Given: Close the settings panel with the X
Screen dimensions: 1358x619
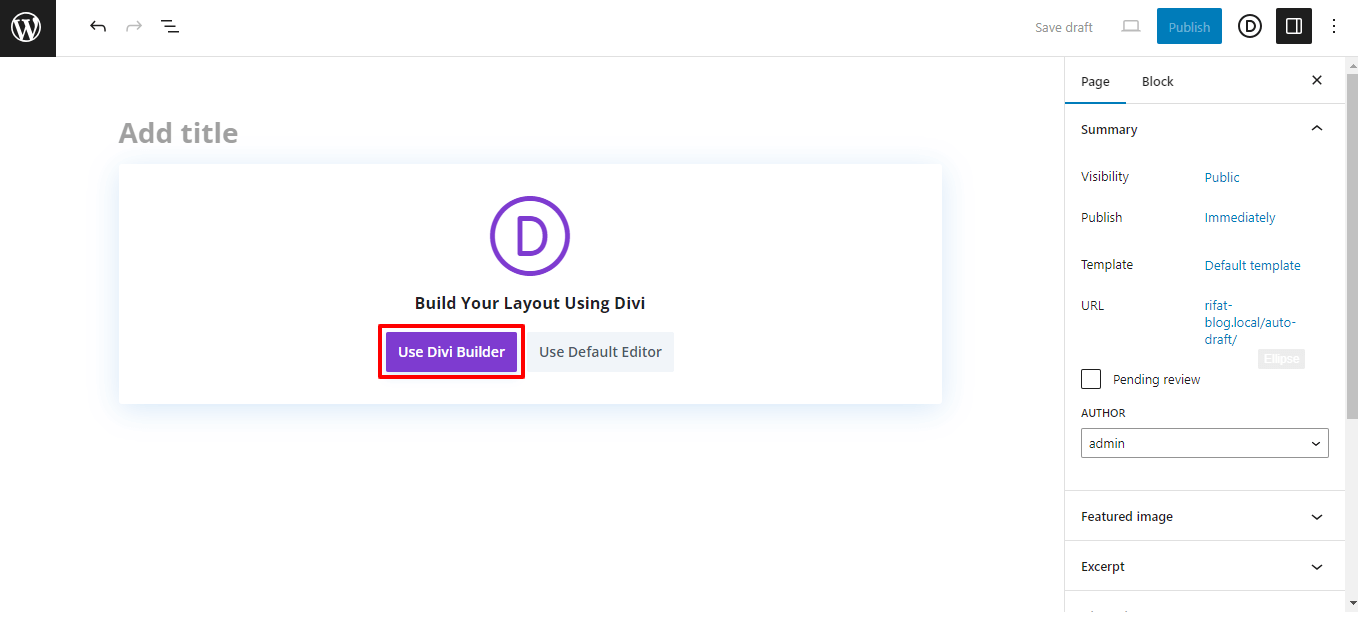Looking at the screenshot, I should click(1316, 80).
